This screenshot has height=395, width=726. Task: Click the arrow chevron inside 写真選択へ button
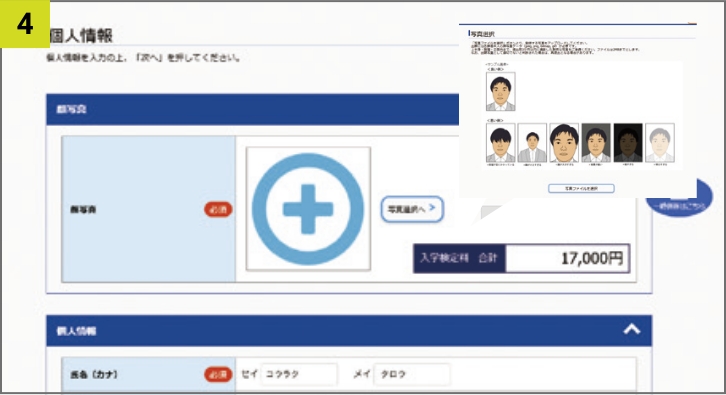[x=432, y=208]
